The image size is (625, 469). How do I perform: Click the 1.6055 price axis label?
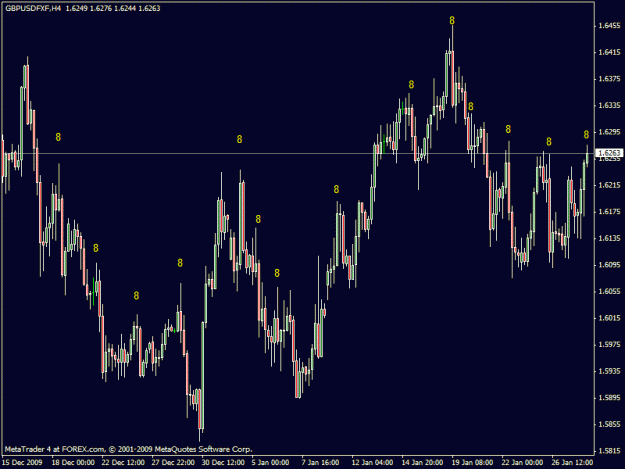(609, 291)
